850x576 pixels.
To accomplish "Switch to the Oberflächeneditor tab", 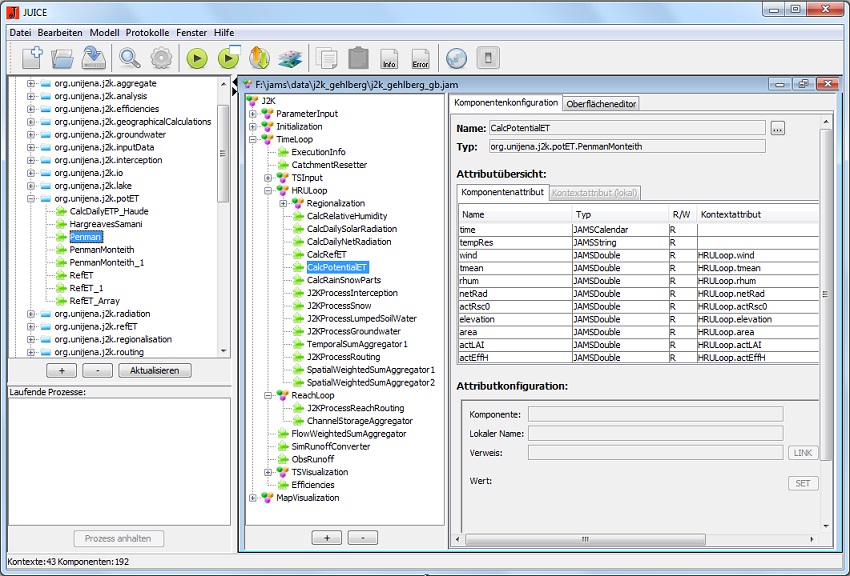I will point(600,103).
